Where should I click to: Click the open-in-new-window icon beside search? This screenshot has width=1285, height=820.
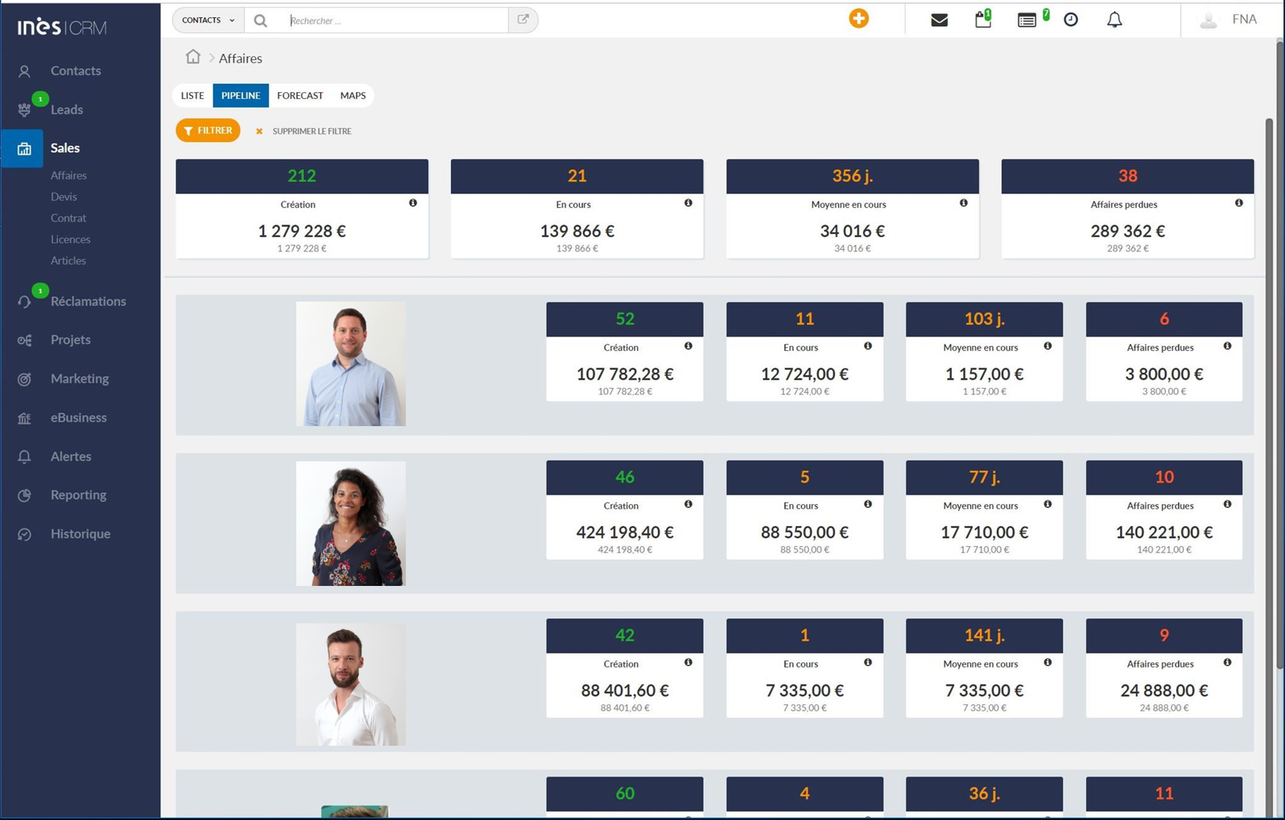pyautogui.click(x=523, y=20)
